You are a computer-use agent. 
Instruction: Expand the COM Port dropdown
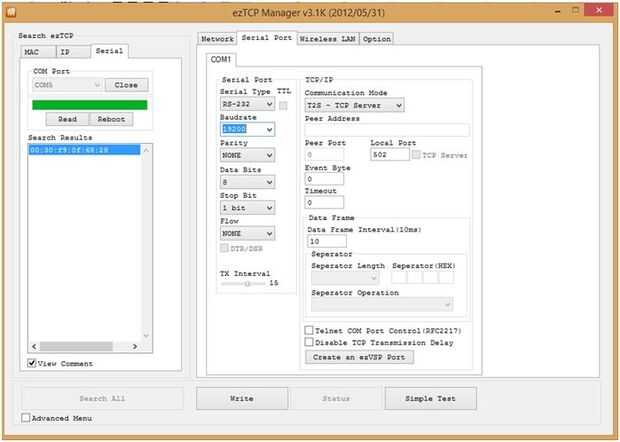67,85
